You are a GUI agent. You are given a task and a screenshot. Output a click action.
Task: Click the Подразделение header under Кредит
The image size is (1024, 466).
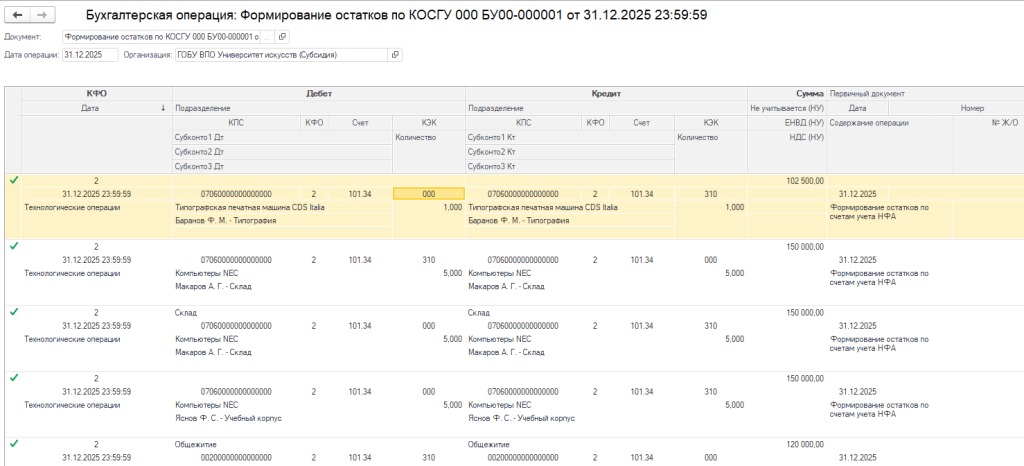pyautogui.click(x=606, y=108)
